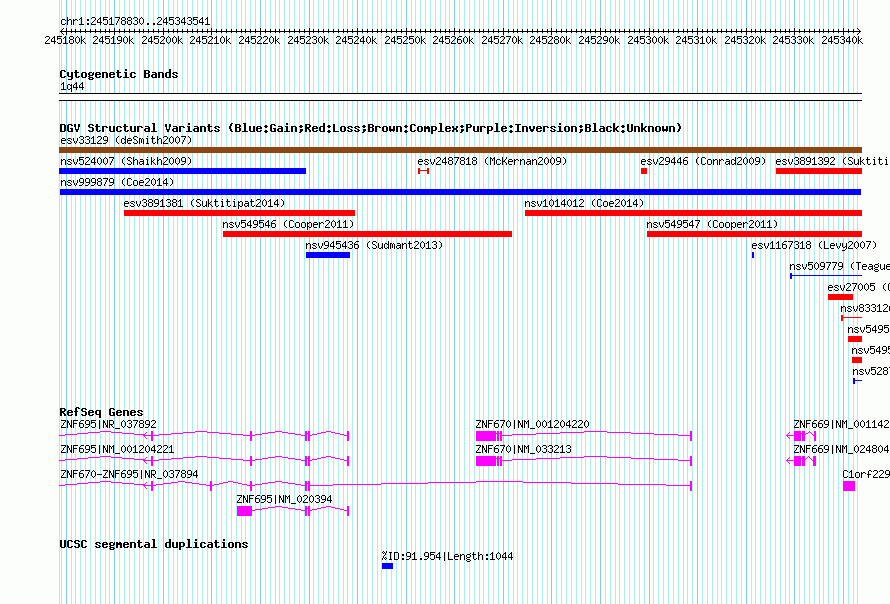The image size is (890, 604).
Task: Click the 245260k ruler tick label
Action: [x=453, y=40]
